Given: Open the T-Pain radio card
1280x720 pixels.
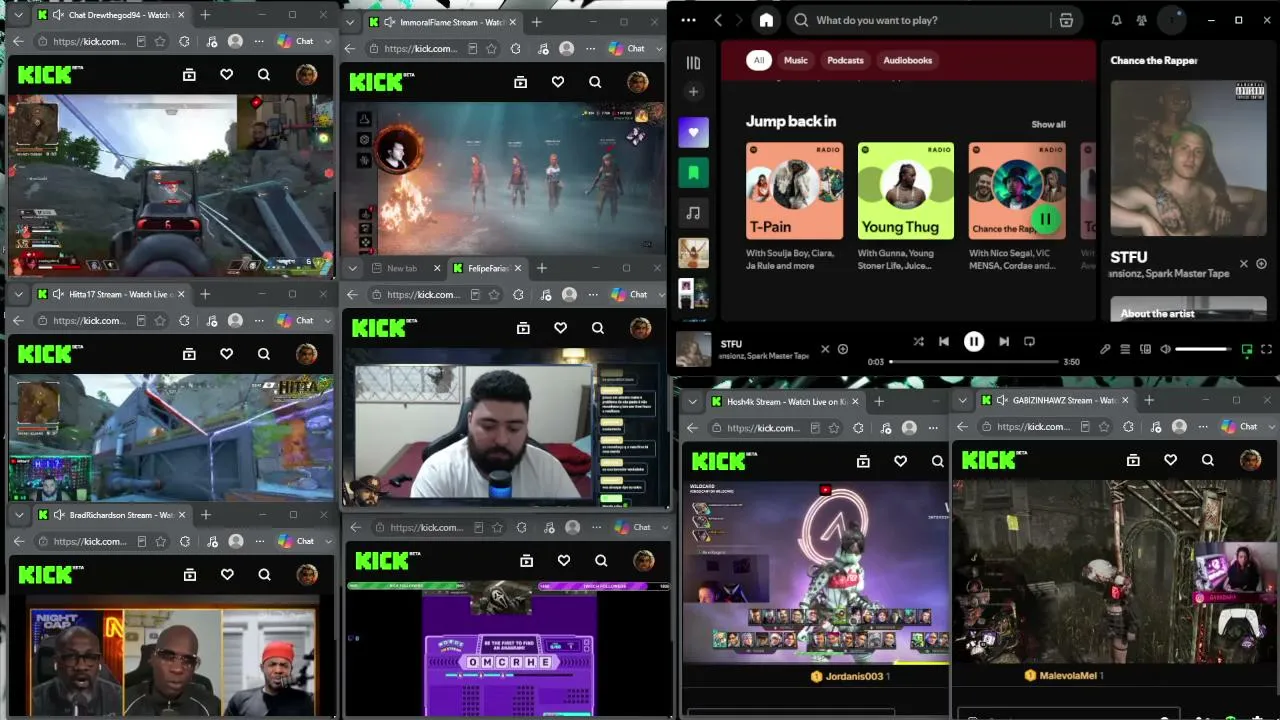Looking at the screenshot, I should point(794,206).
